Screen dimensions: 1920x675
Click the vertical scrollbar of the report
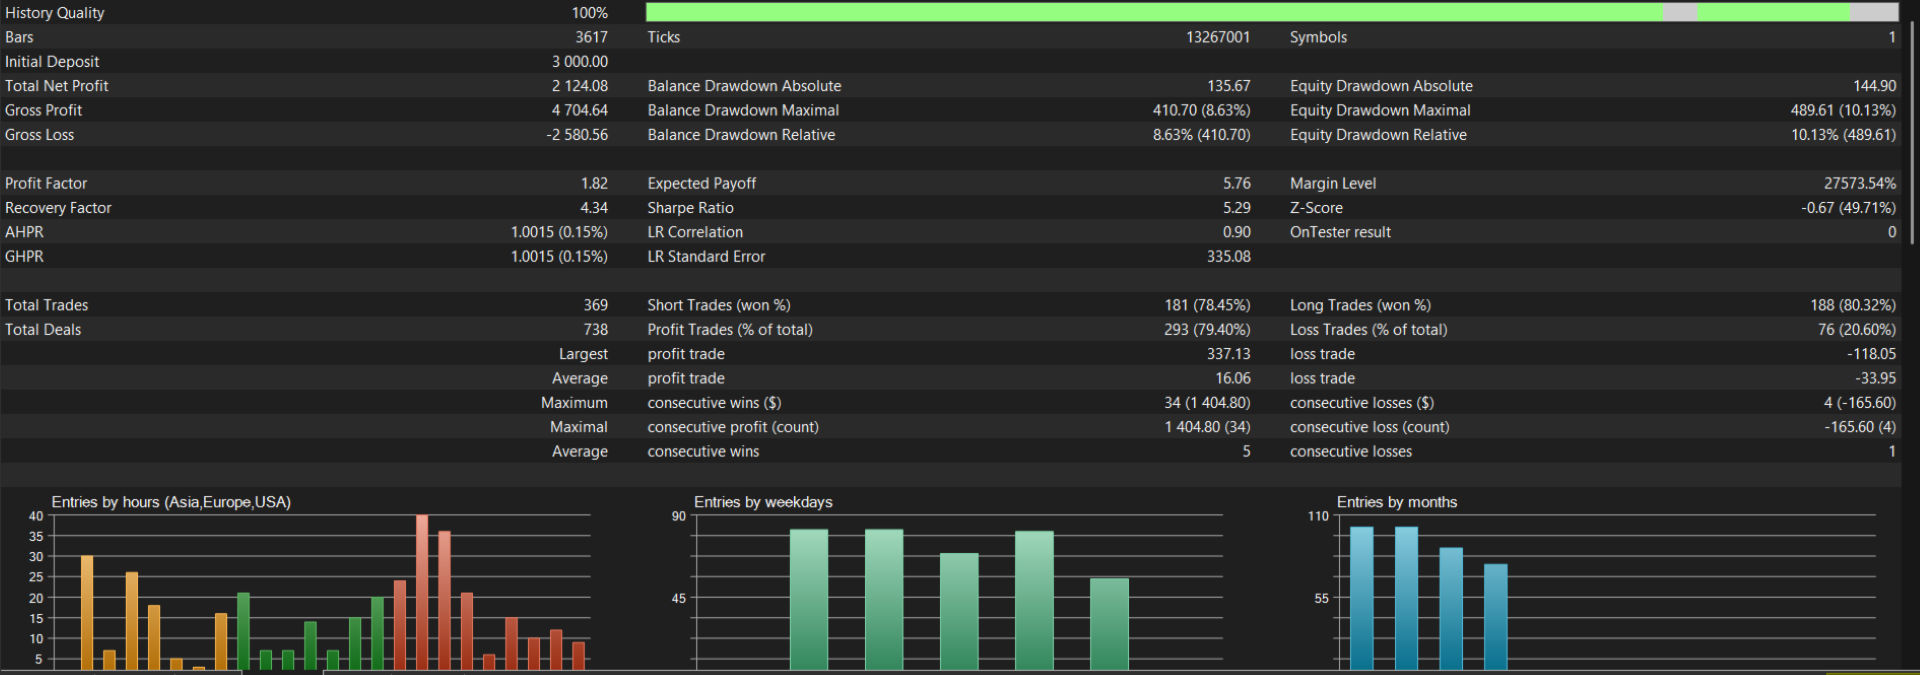[x=1912, y=132]
